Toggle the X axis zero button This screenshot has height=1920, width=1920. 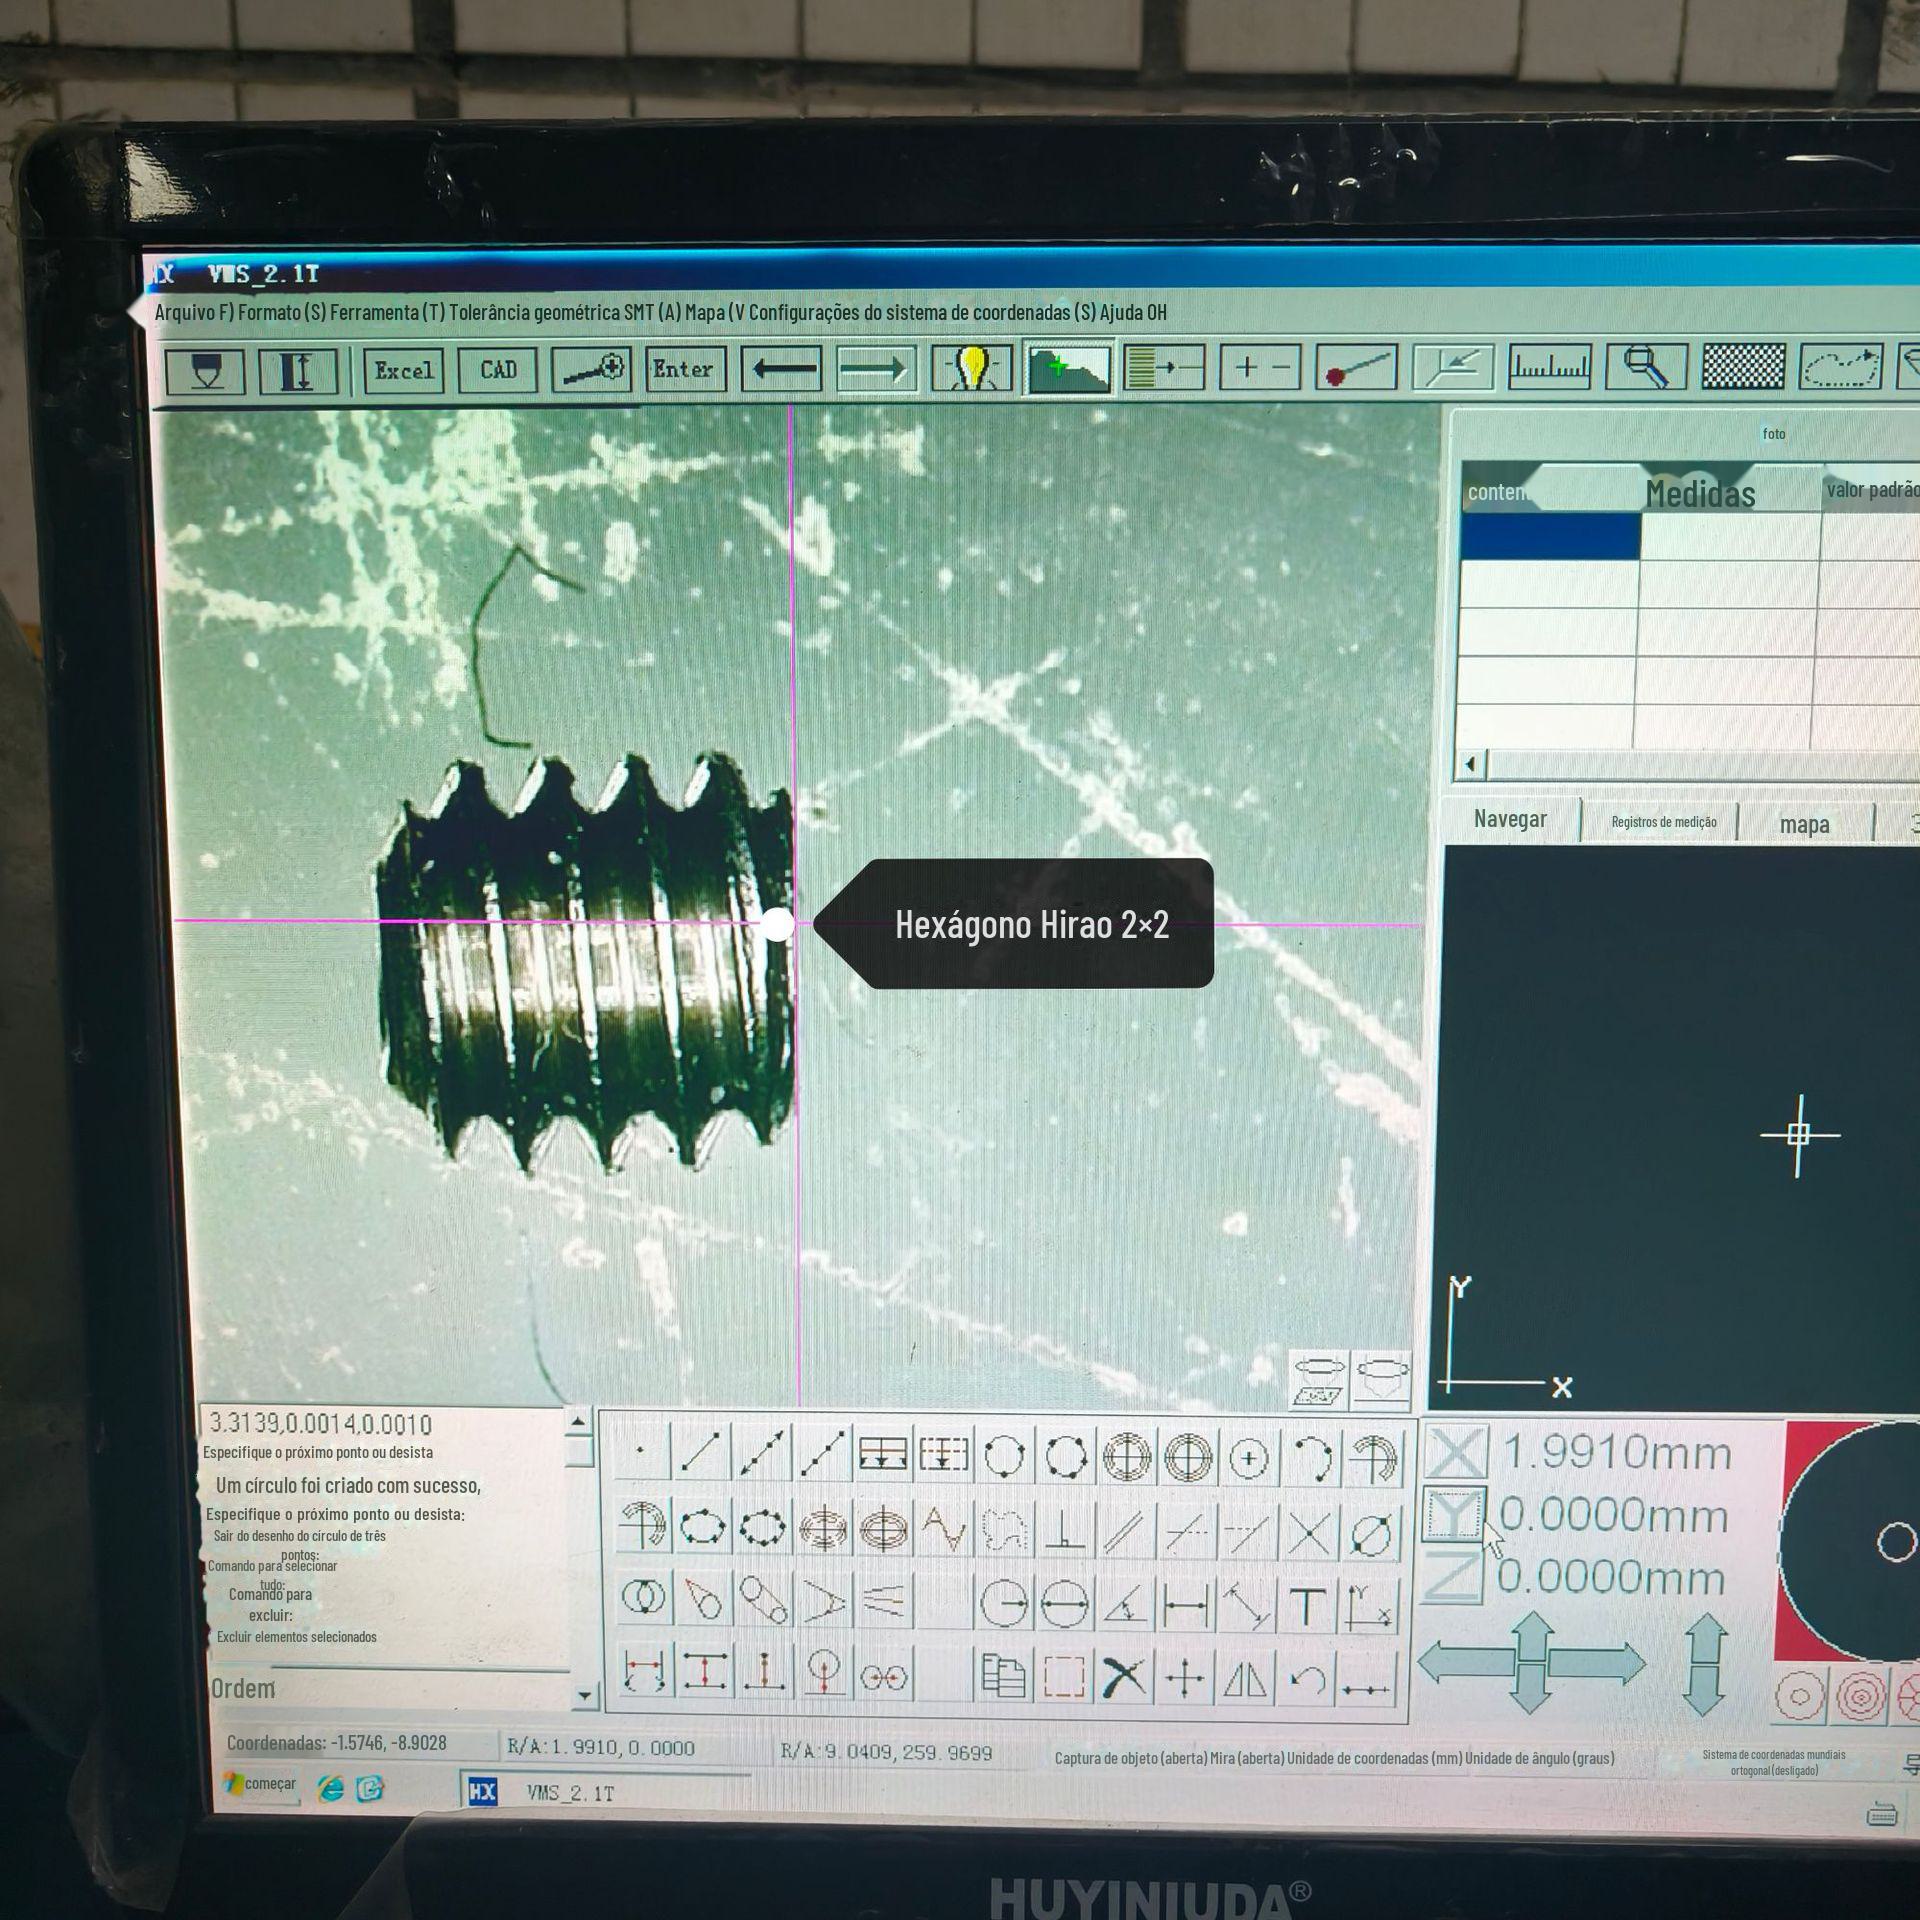[1454, 1453]
